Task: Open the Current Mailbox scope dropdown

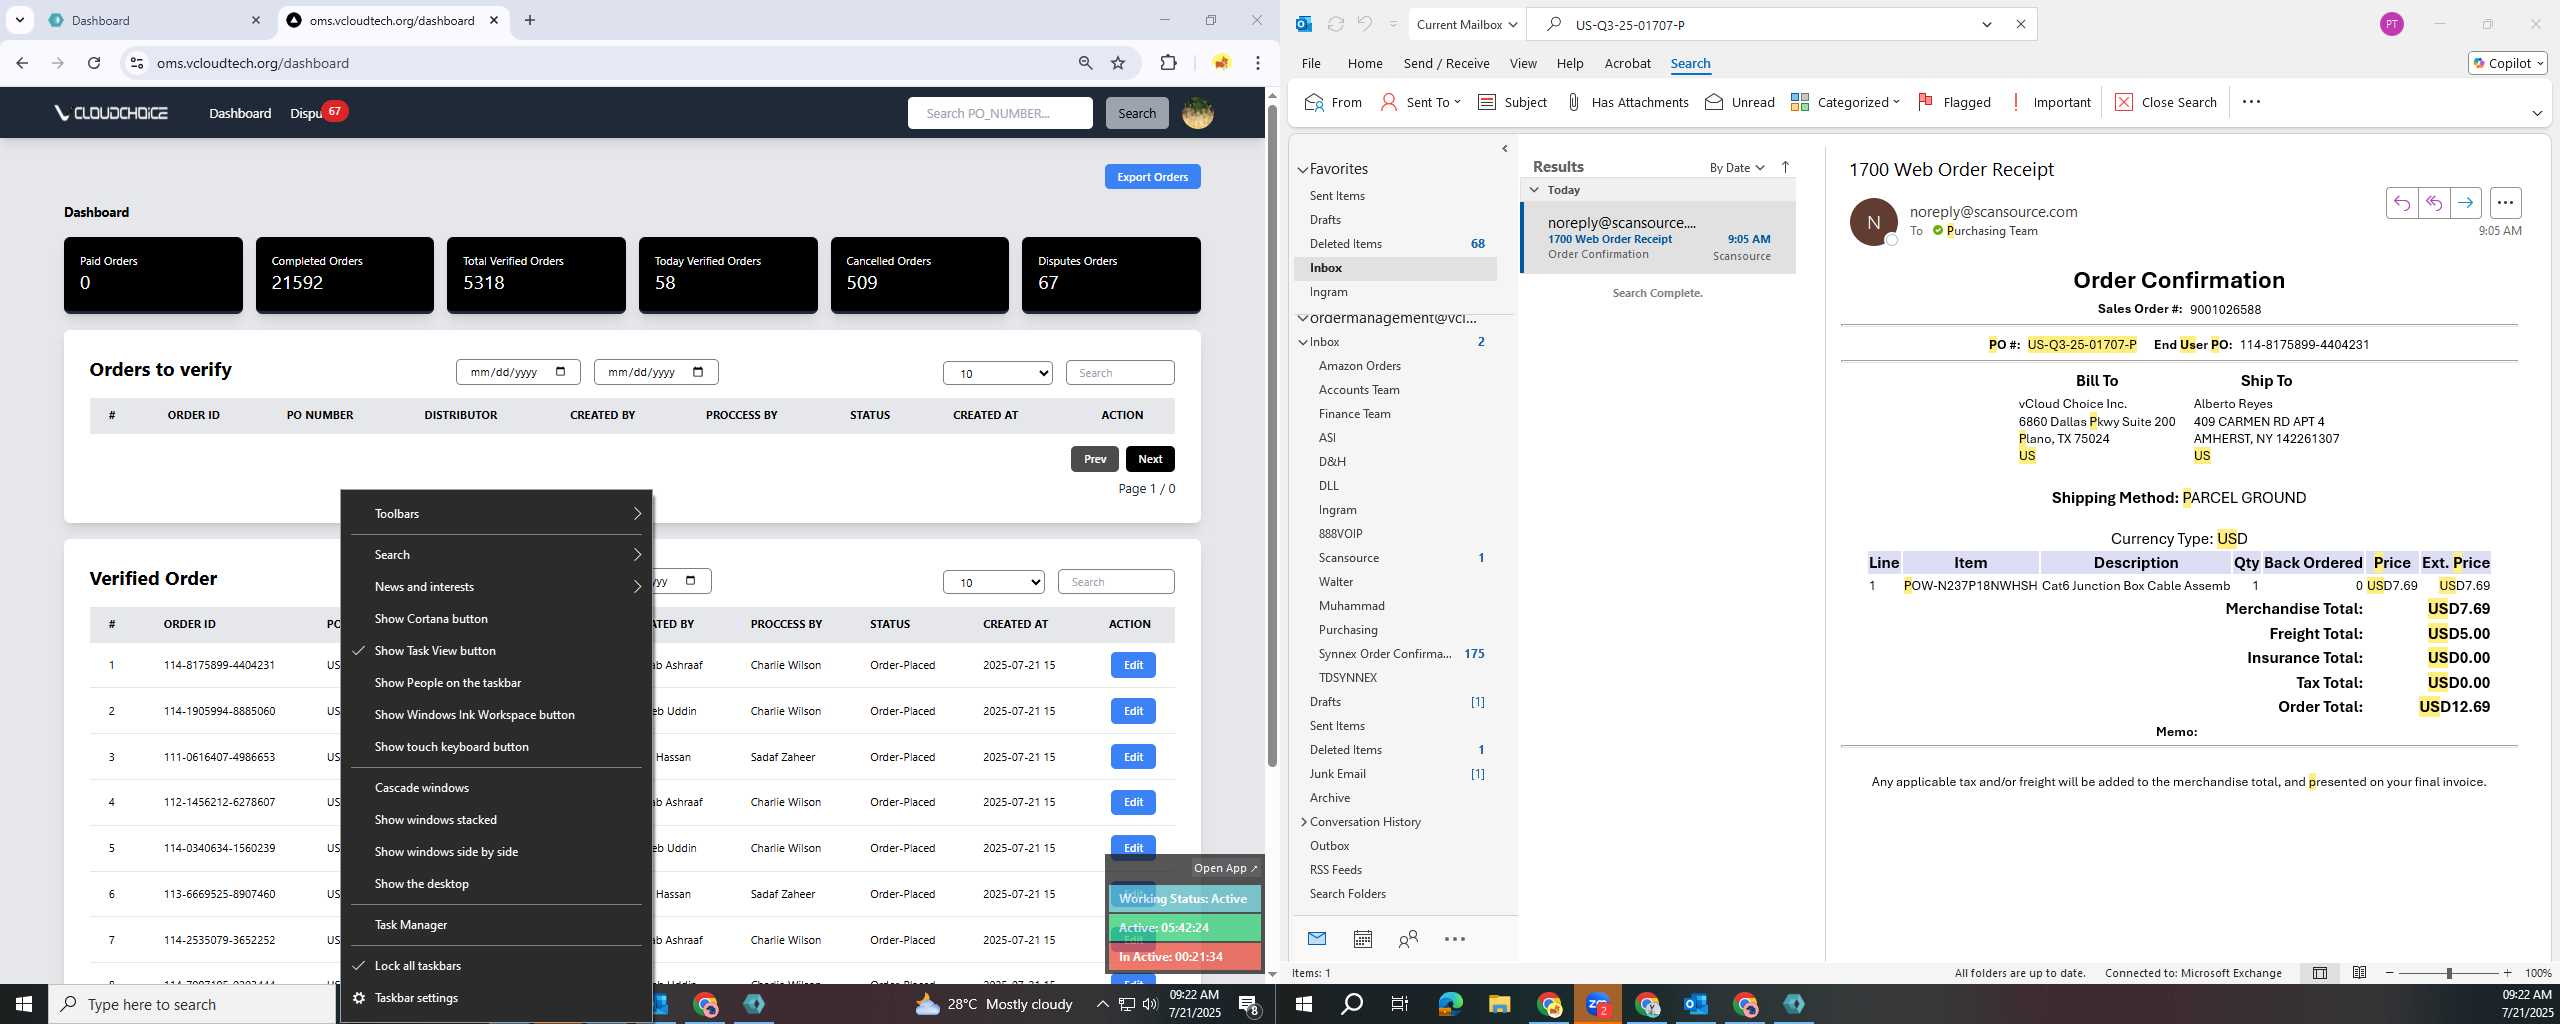Action: click(x=1466, y=24)
